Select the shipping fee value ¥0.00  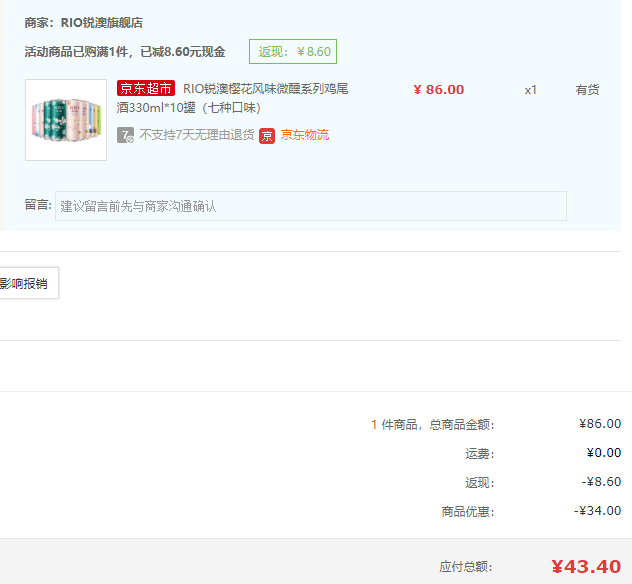pyautogui.click(x=604, y=453)
